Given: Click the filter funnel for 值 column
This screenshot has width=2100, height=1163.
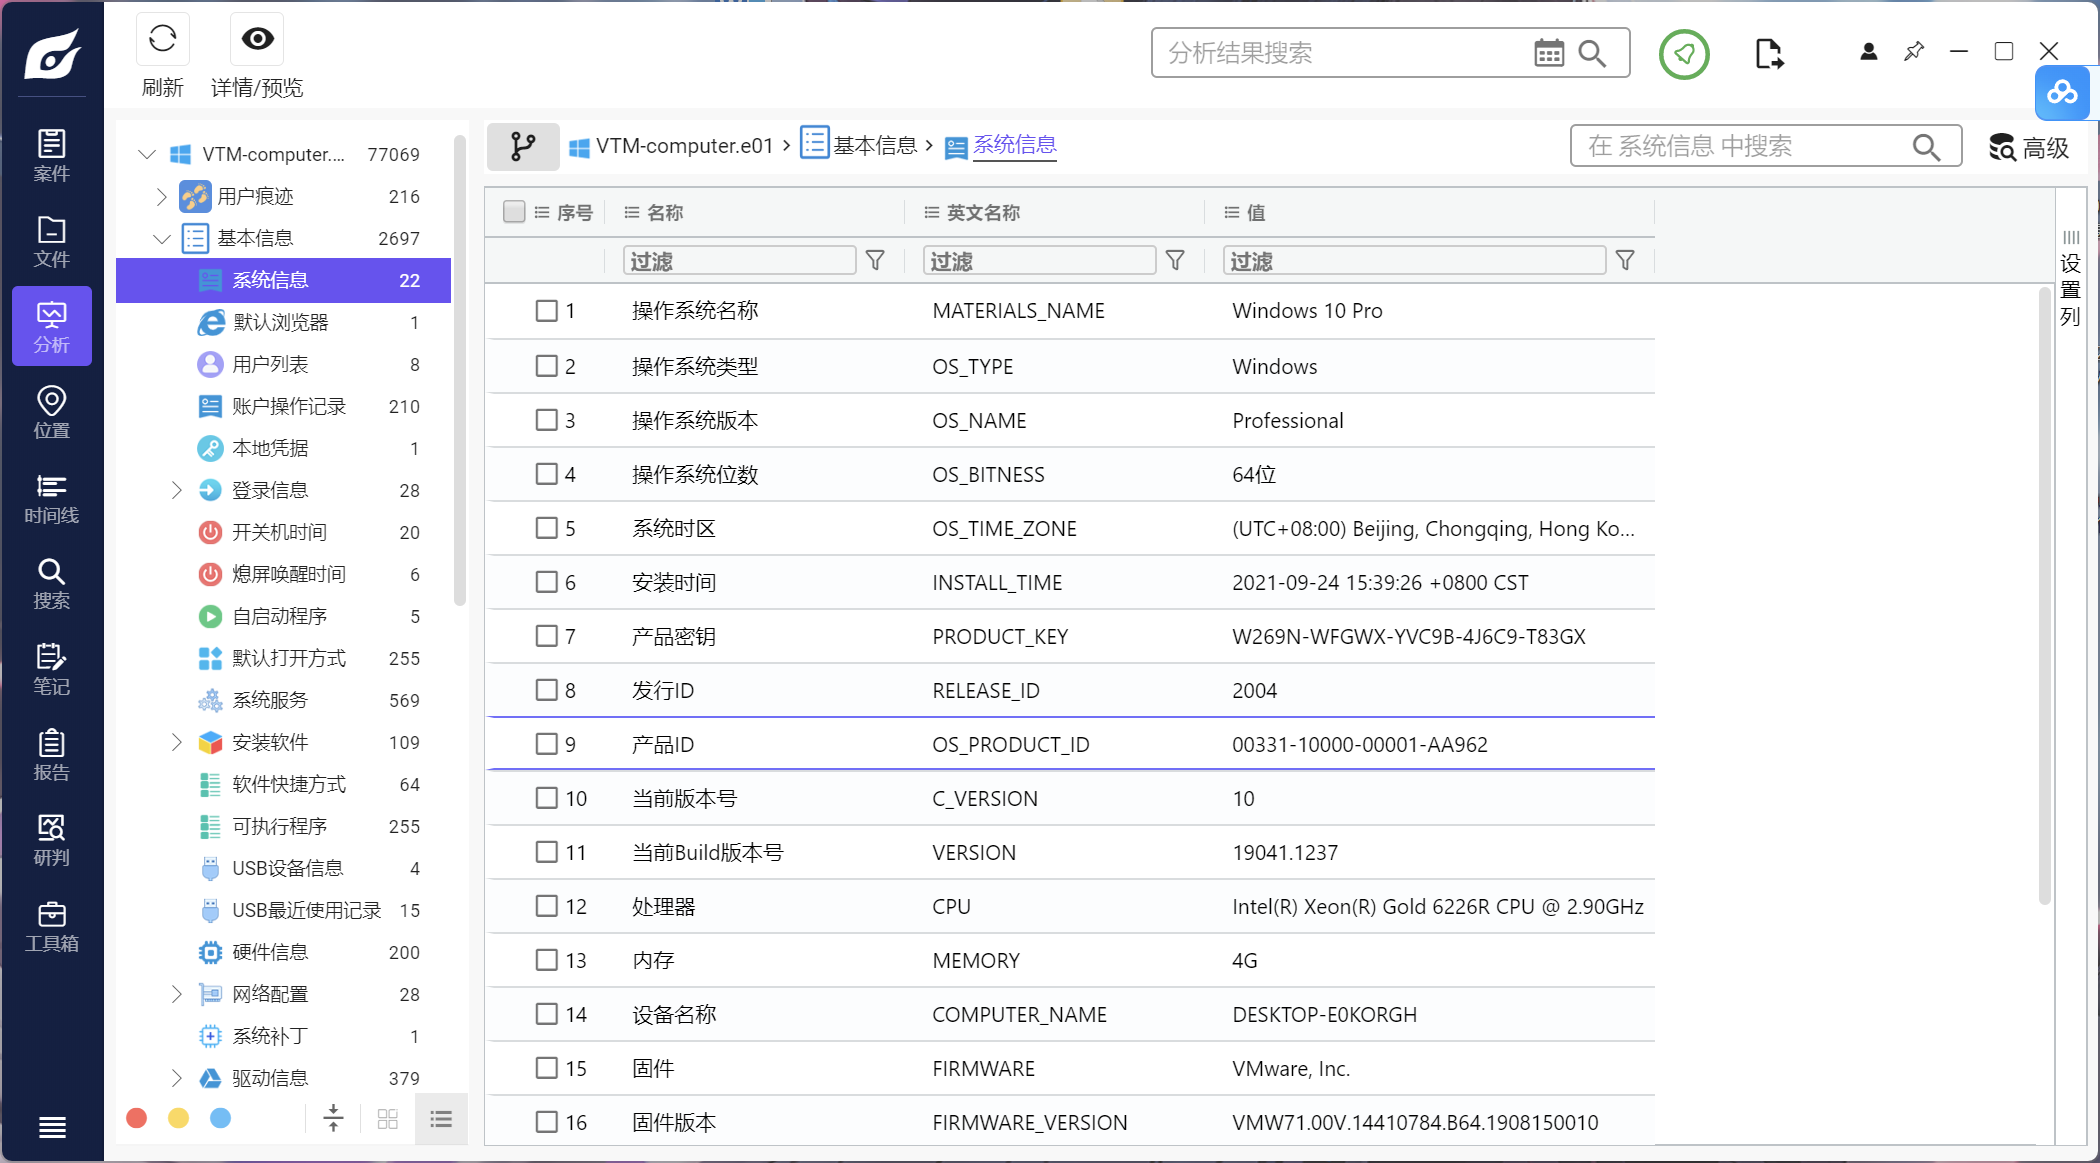Looking at the screenshot, I should click(x=1625, y=260).
